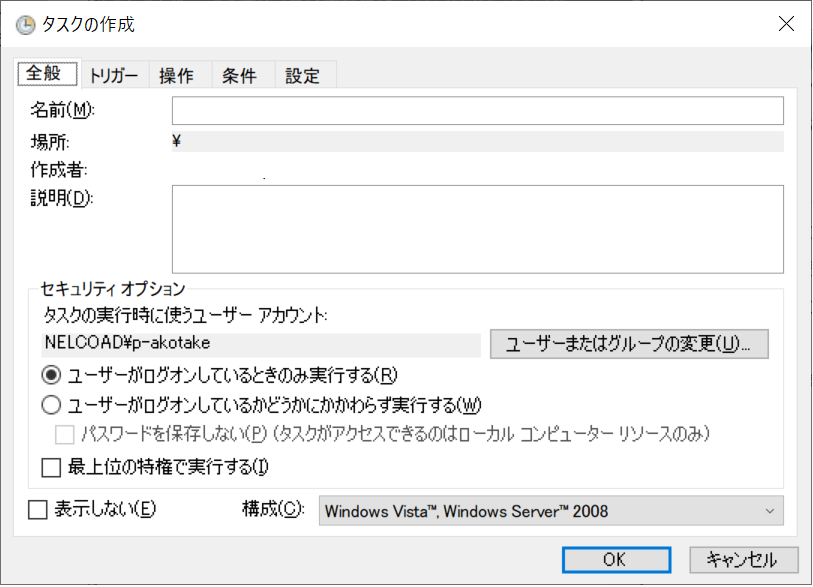
Task: Confirm with the OK button
Action: point(616,560)
